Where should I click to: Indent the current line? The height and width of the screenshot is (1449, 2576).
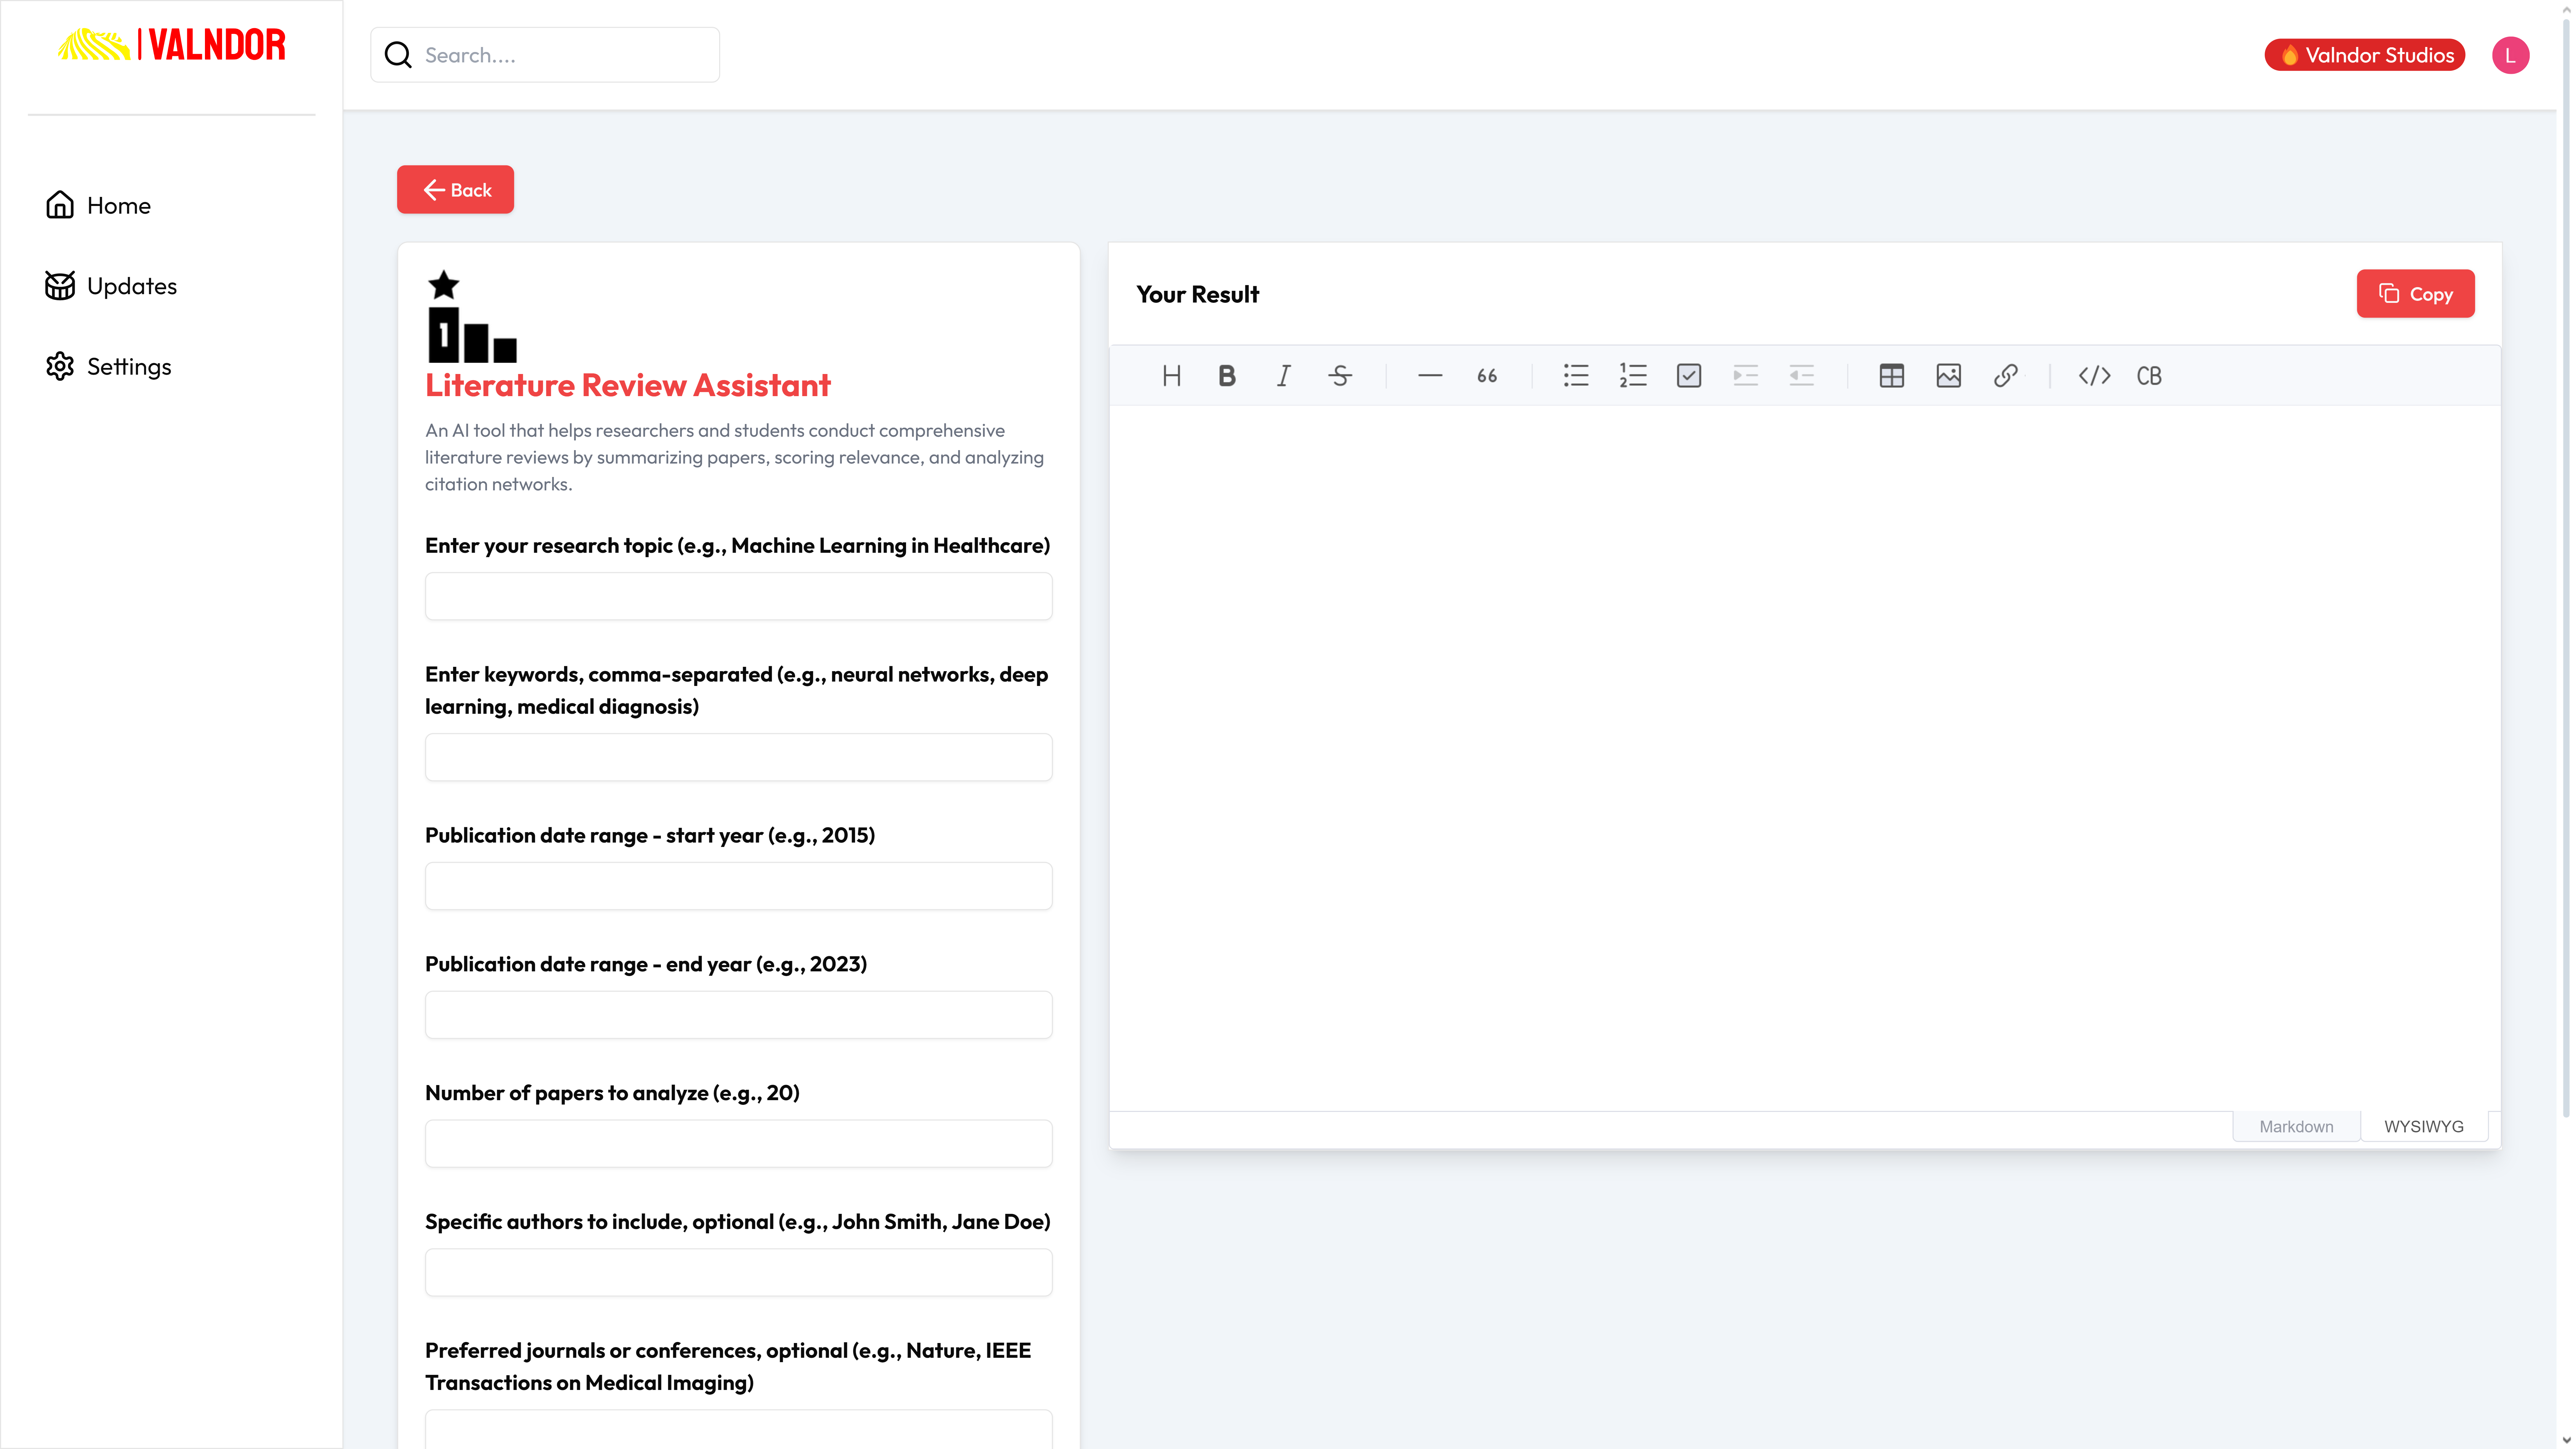click(1746, 376)
